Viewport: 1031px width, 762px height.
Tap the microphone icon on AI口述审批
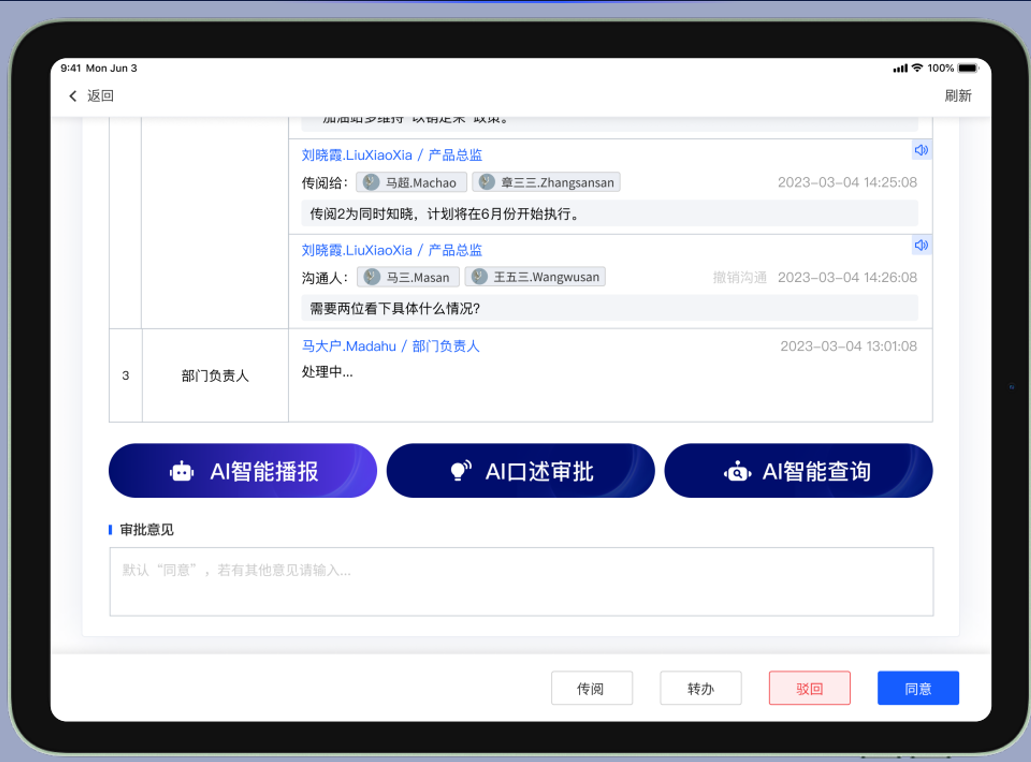click(461, 470)
